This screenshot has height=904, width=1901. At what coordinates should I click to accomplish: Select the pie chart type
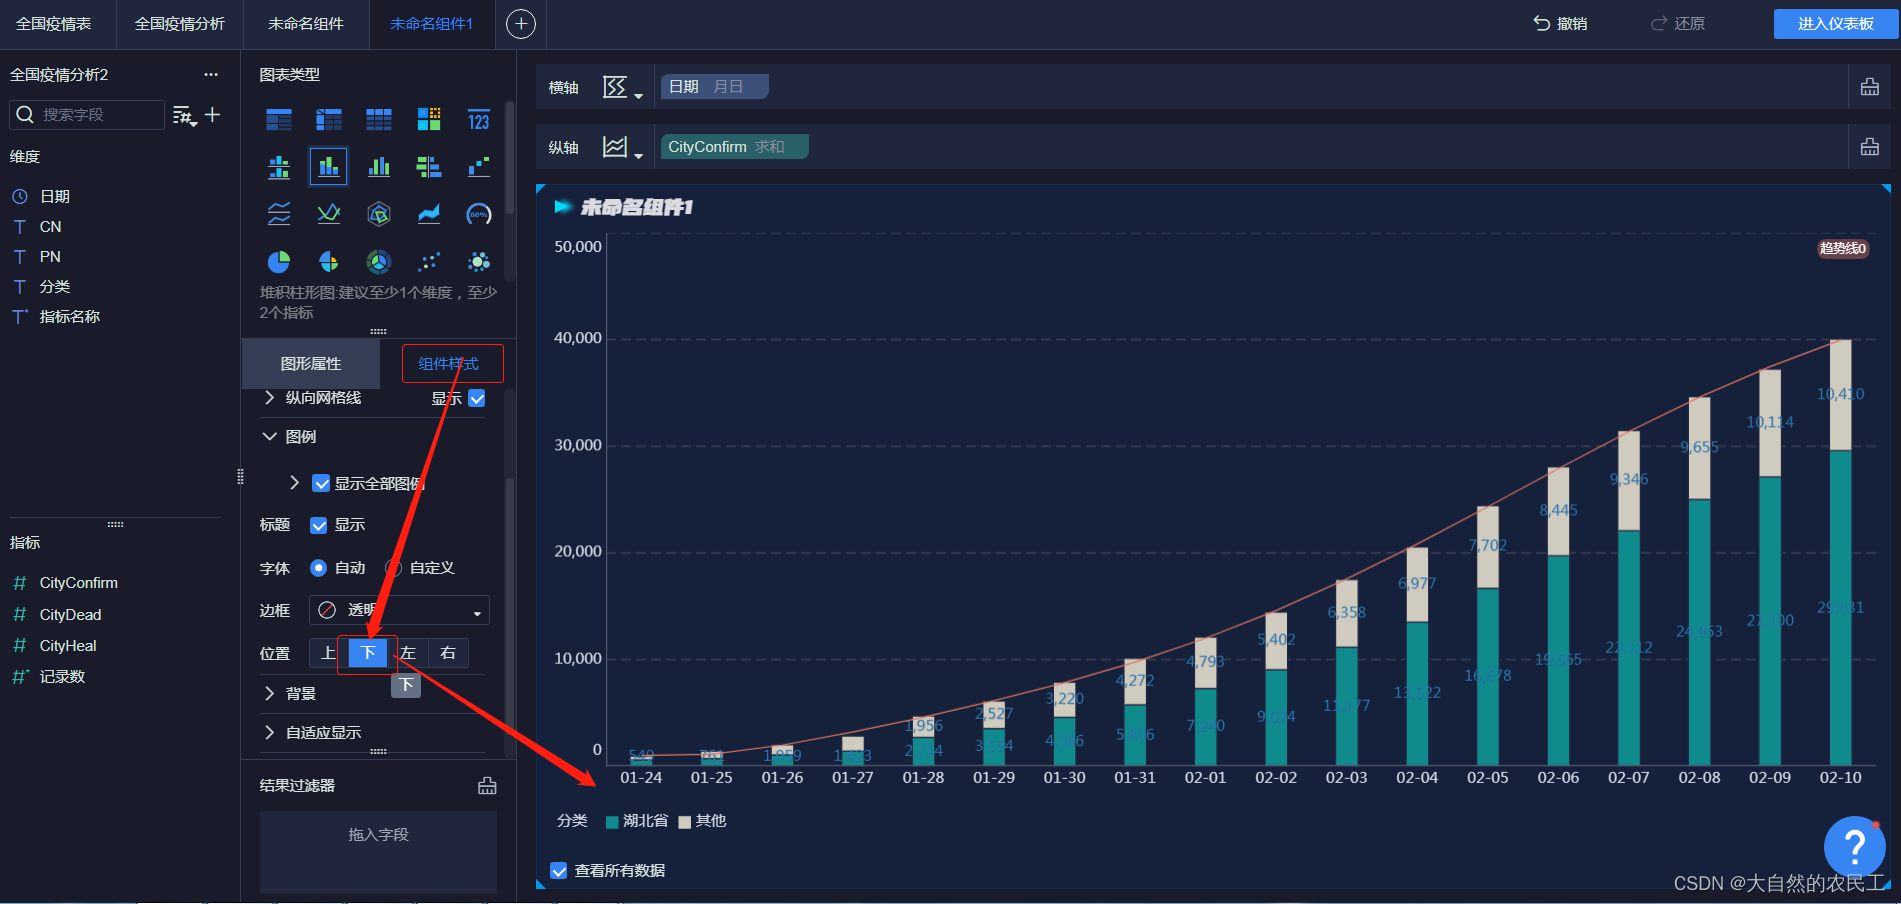point(279,262)
